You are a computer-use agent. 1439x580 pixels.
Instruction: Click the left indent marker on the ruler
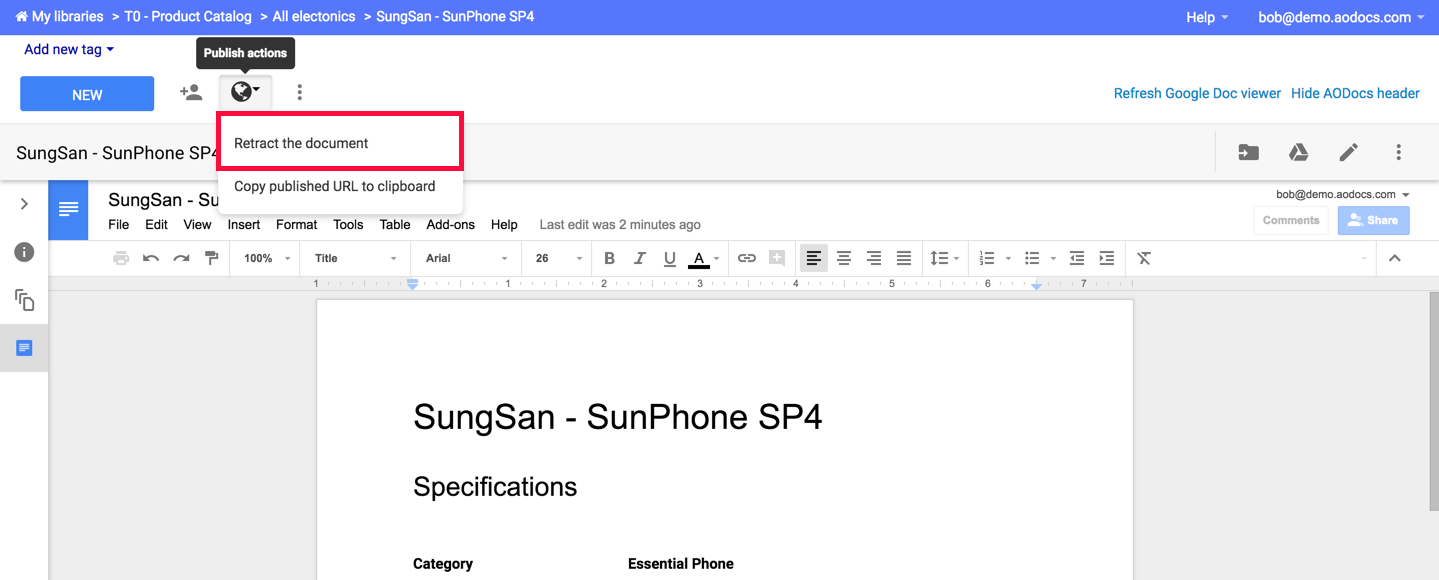(x=412, y=285)
